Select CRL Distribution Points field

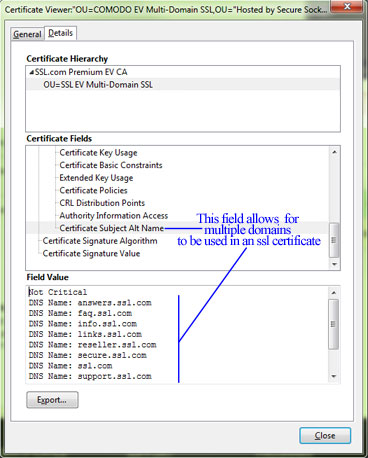pyautogui.click(x=102, y=203)
